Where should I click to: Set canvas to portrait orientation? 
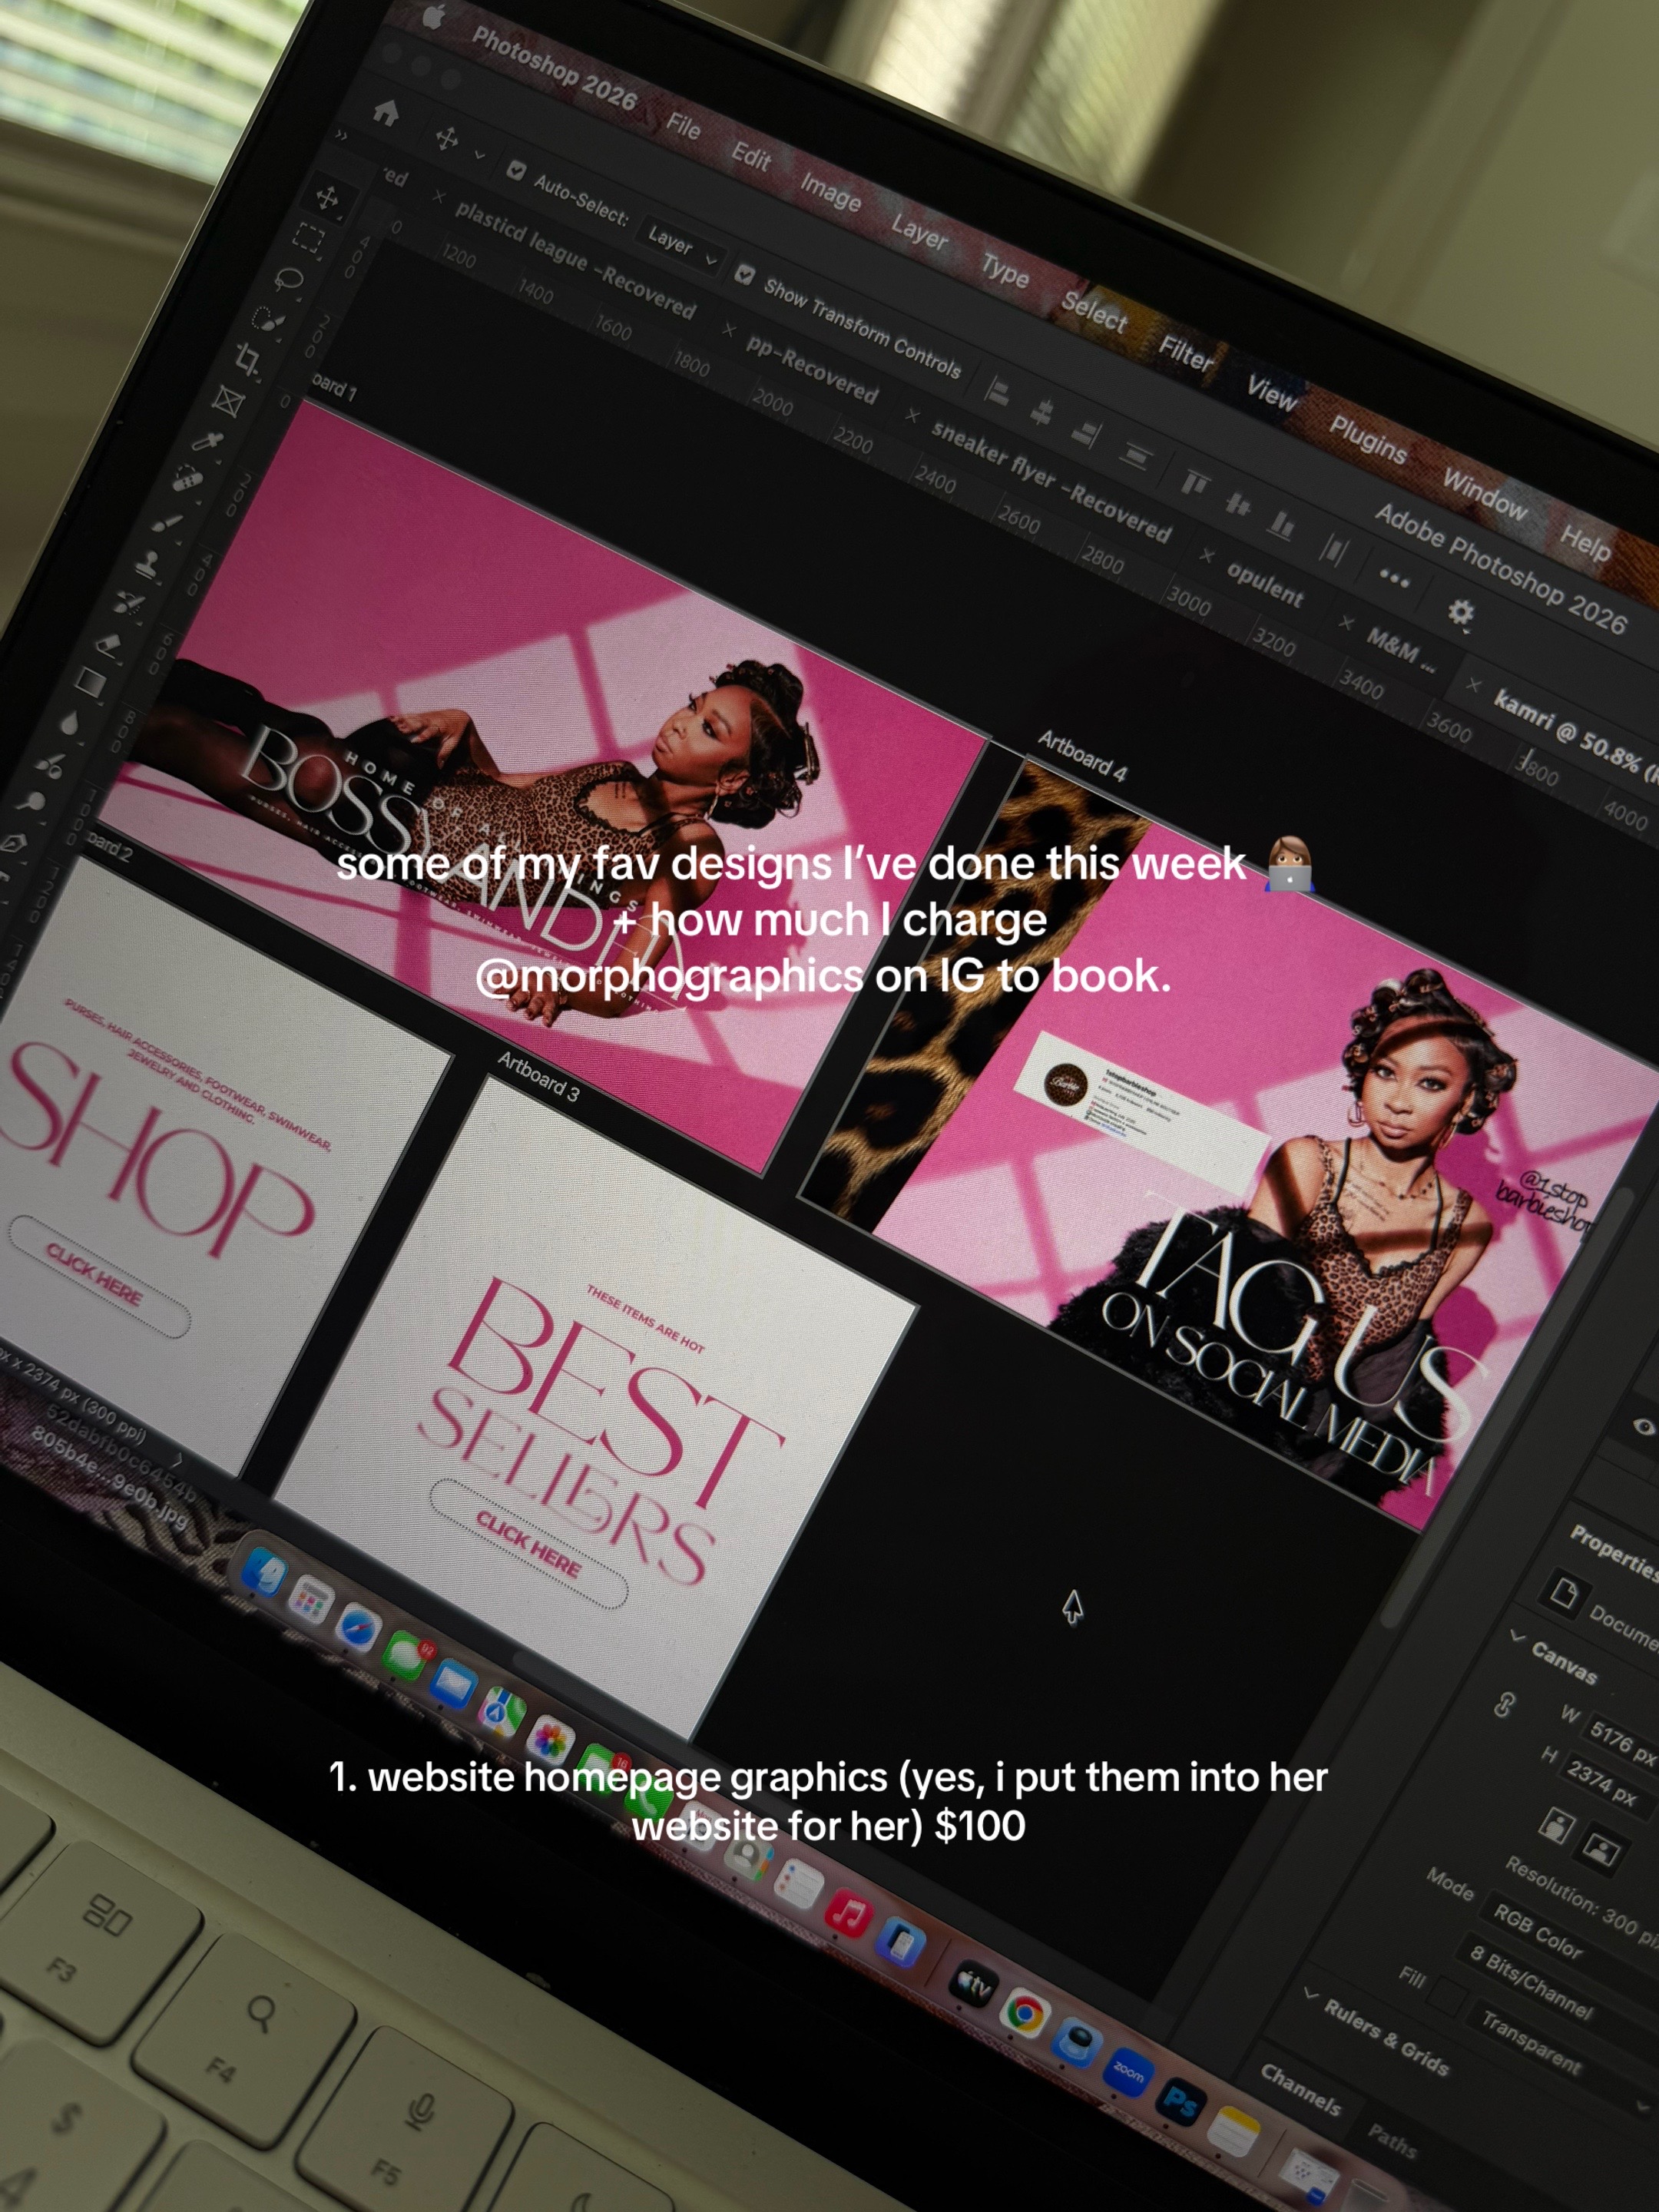(x=1556, y=1824)
